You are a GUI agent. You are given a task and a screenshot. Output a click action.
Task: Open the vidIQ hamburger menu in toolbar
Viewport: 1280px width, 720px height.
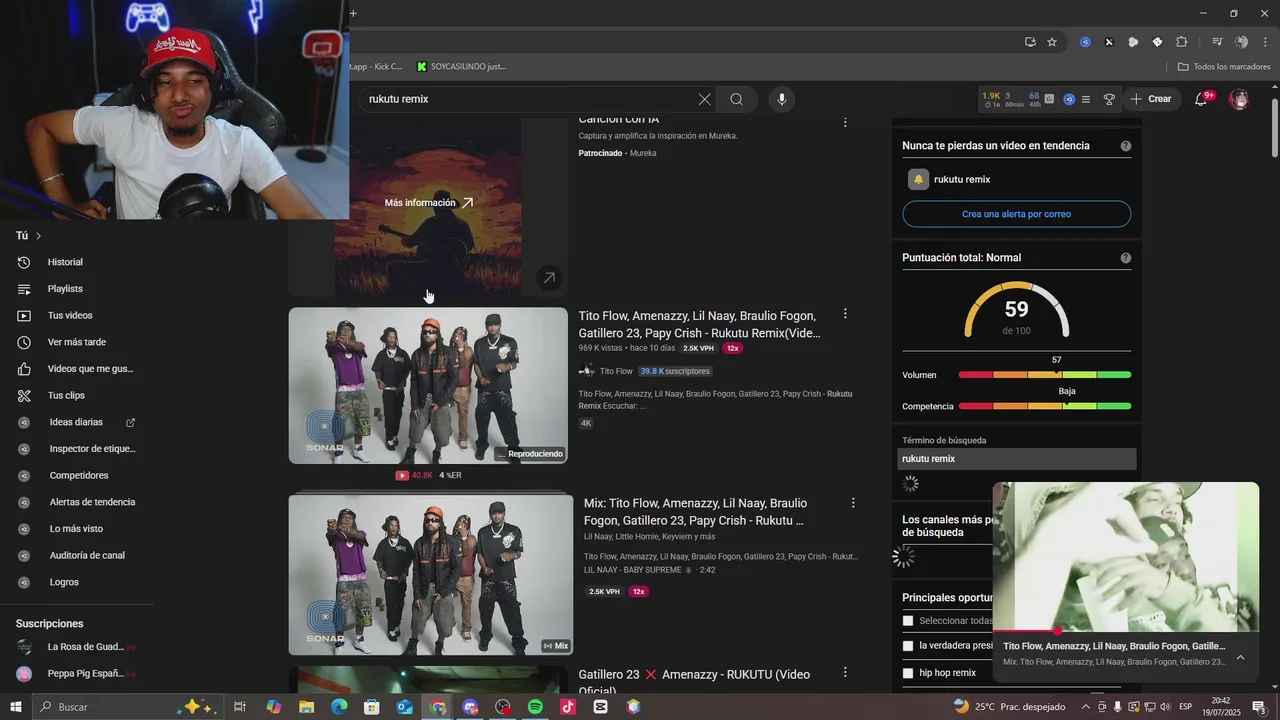pyautogui.click(x=1086, y=99)
